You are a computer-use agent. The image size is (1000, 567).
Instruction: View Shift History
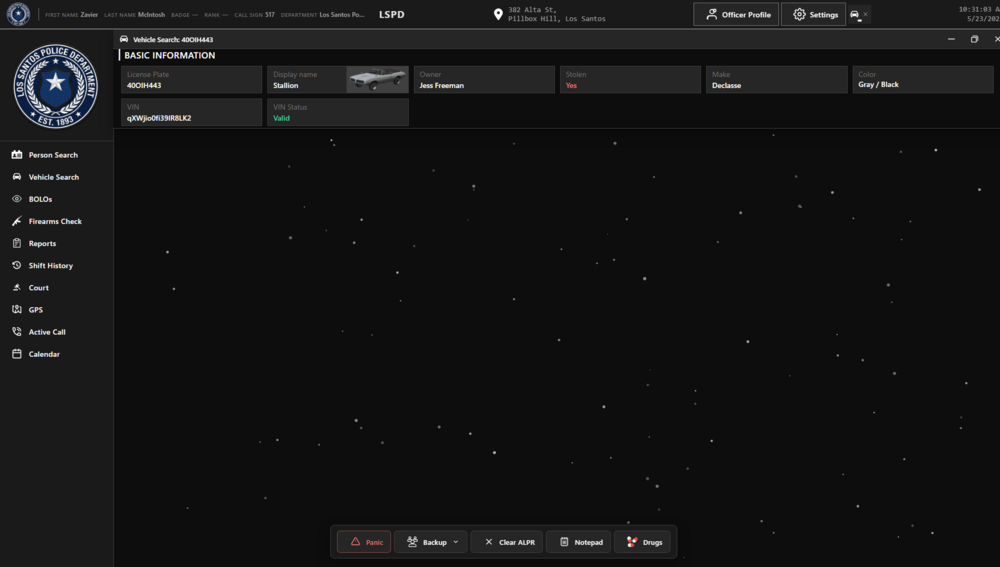(50, 265)
